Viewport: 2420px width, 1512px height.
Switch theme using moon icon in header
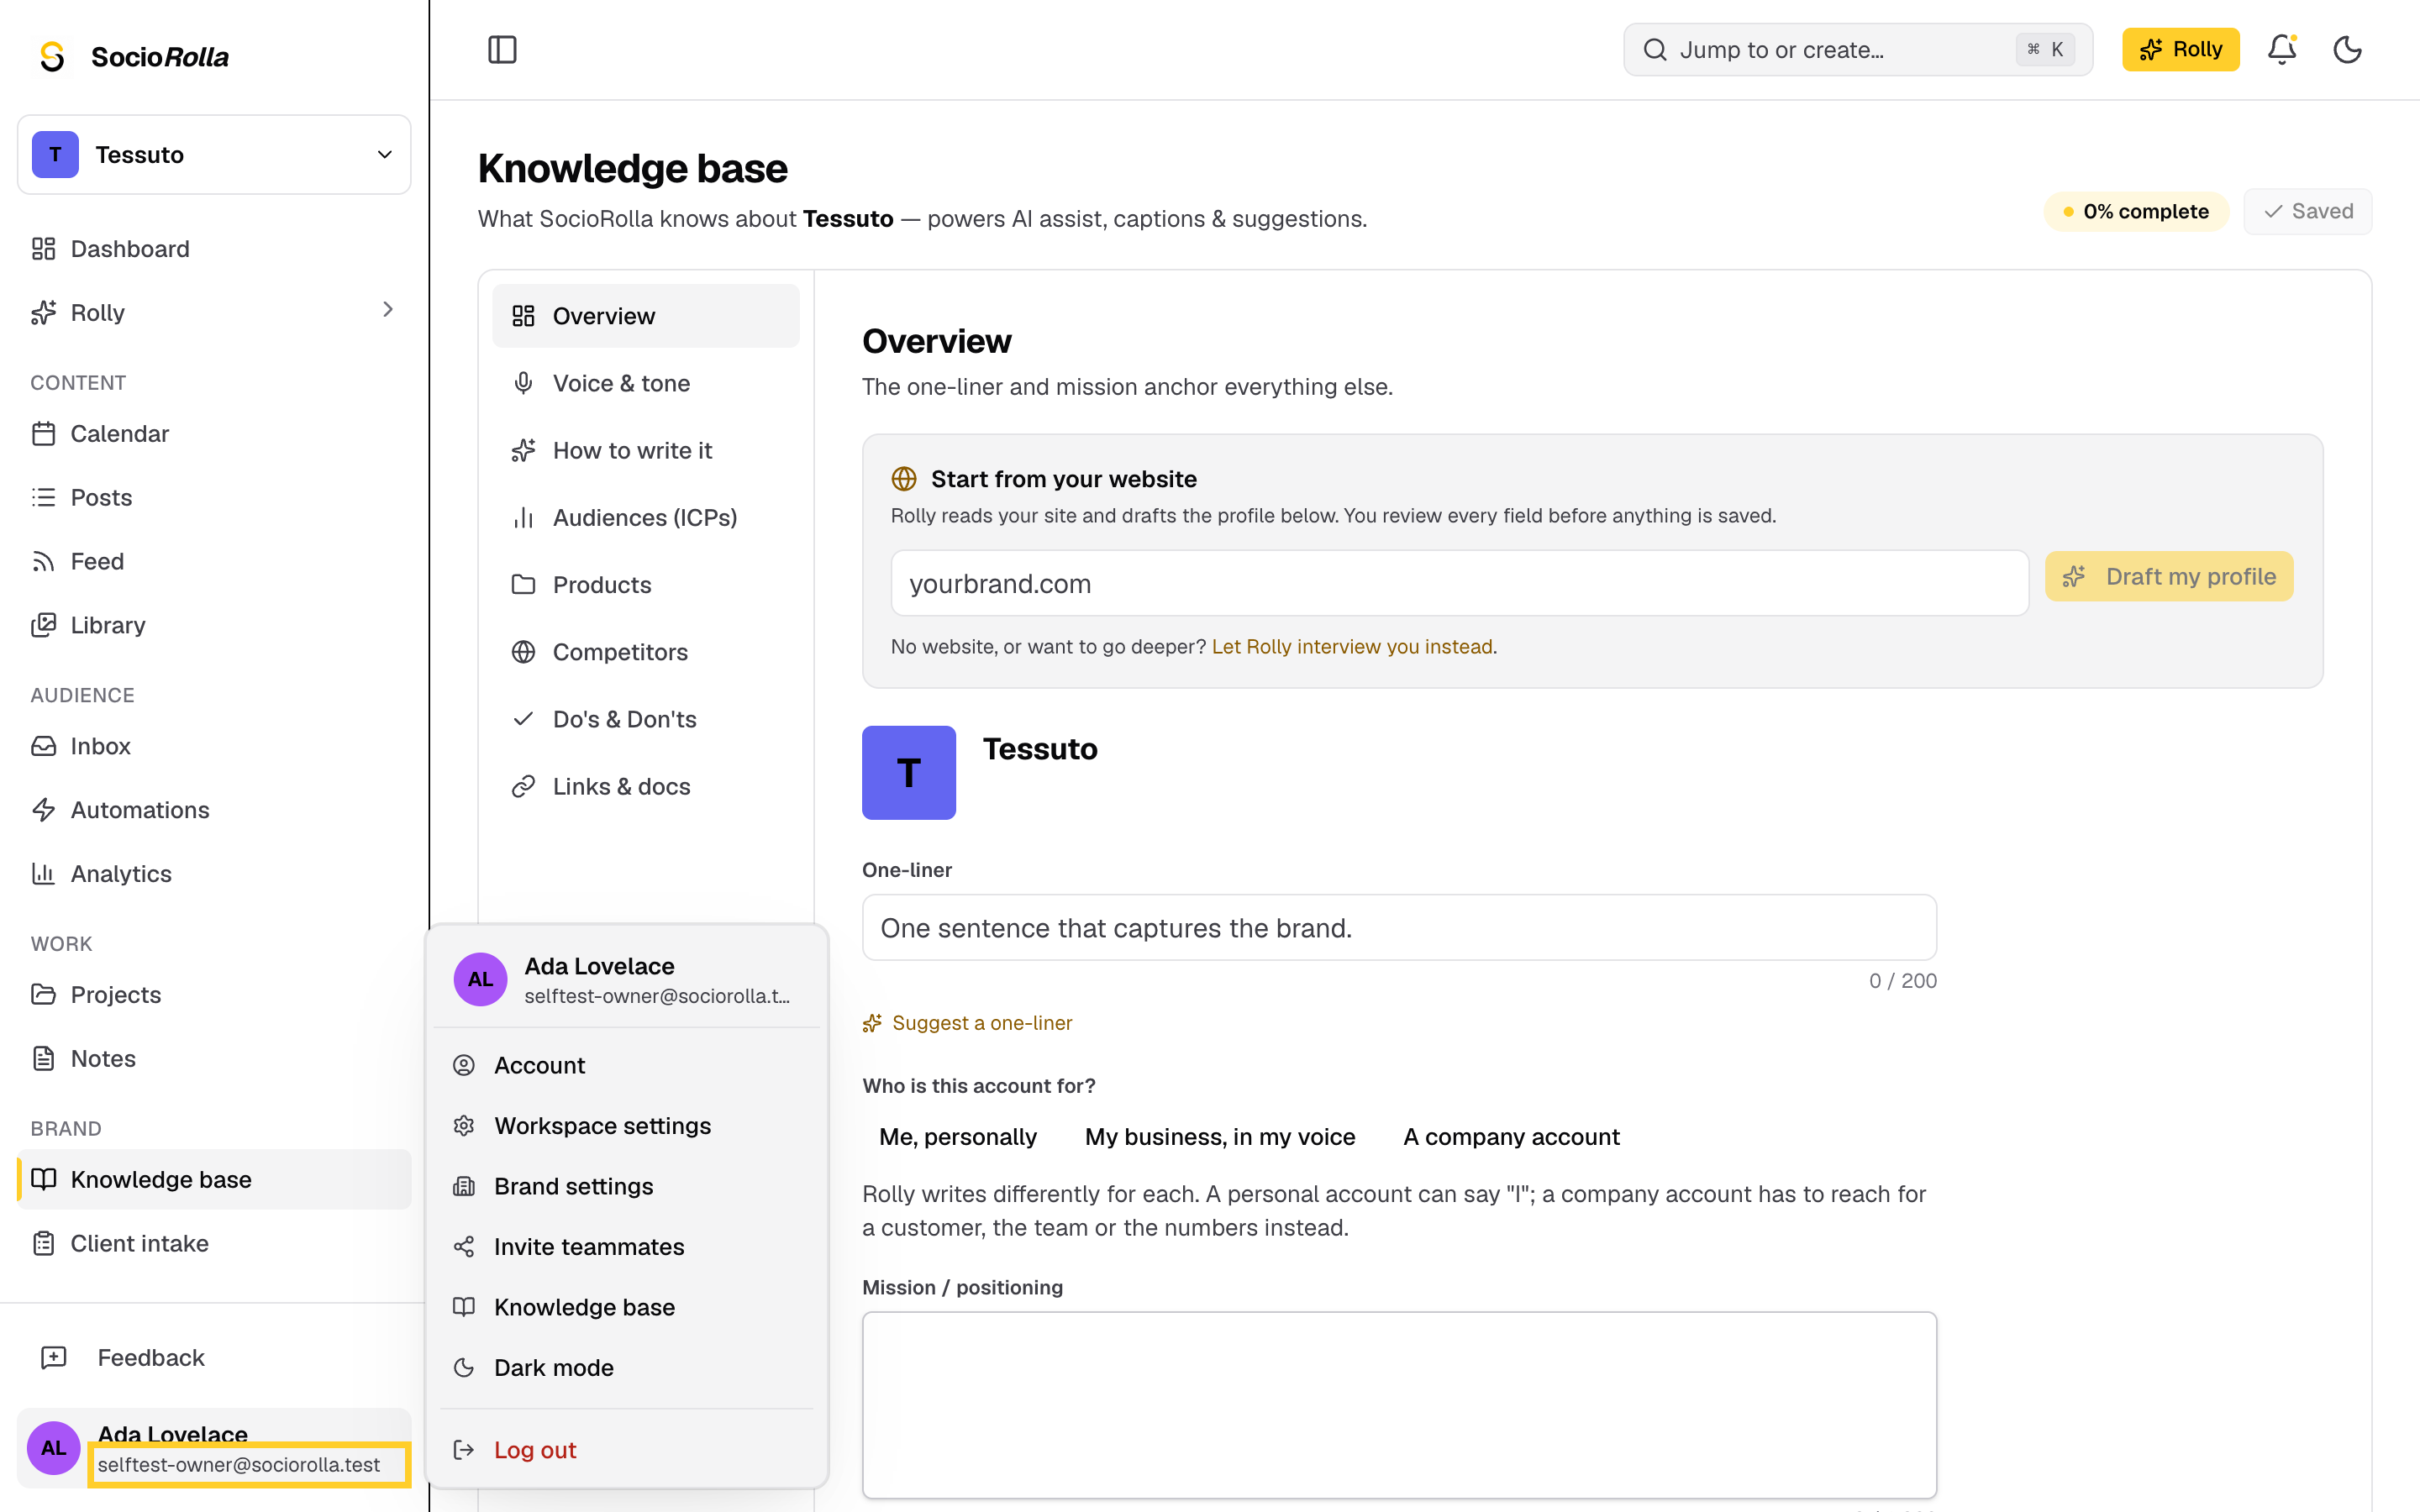pyautogui.click(x=2347, y=49)
